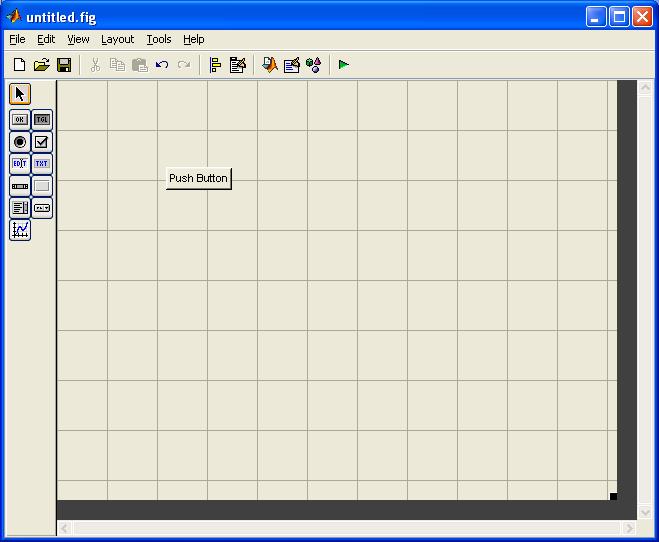Screen dimensions: 659x542
Task: Open the Layout menu
Action: tap(117, 39)
